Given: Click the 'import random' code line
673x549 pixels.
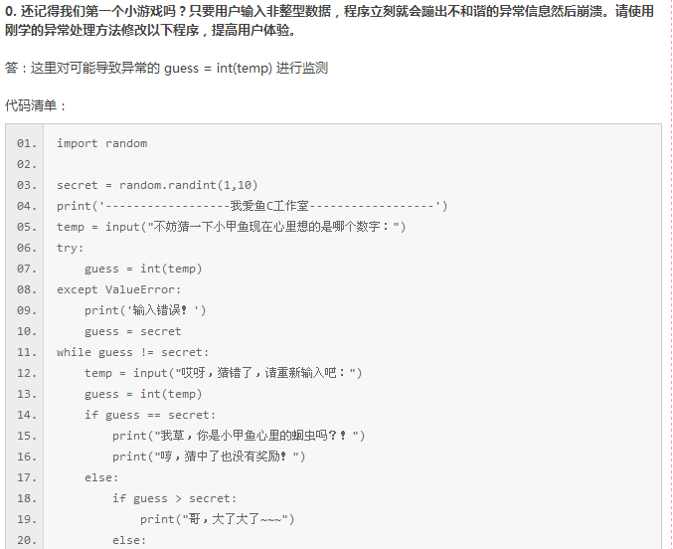Looking at the screenshot, I should click(x=102, y=143).
